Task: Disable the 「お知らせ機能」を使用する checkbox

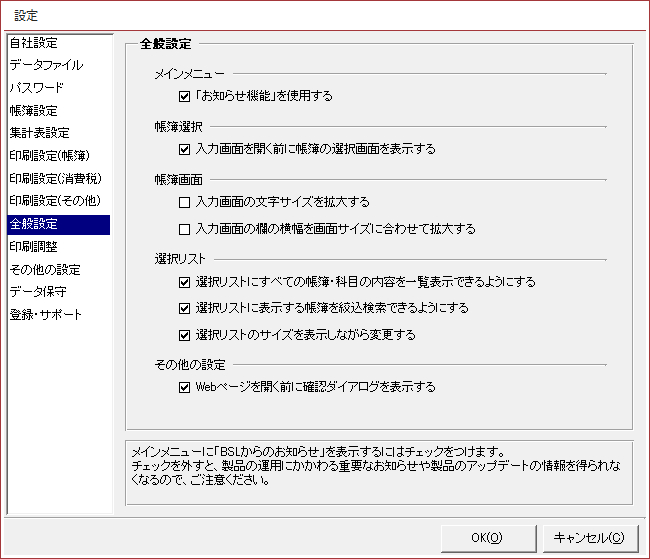Action: click(184, 96)
